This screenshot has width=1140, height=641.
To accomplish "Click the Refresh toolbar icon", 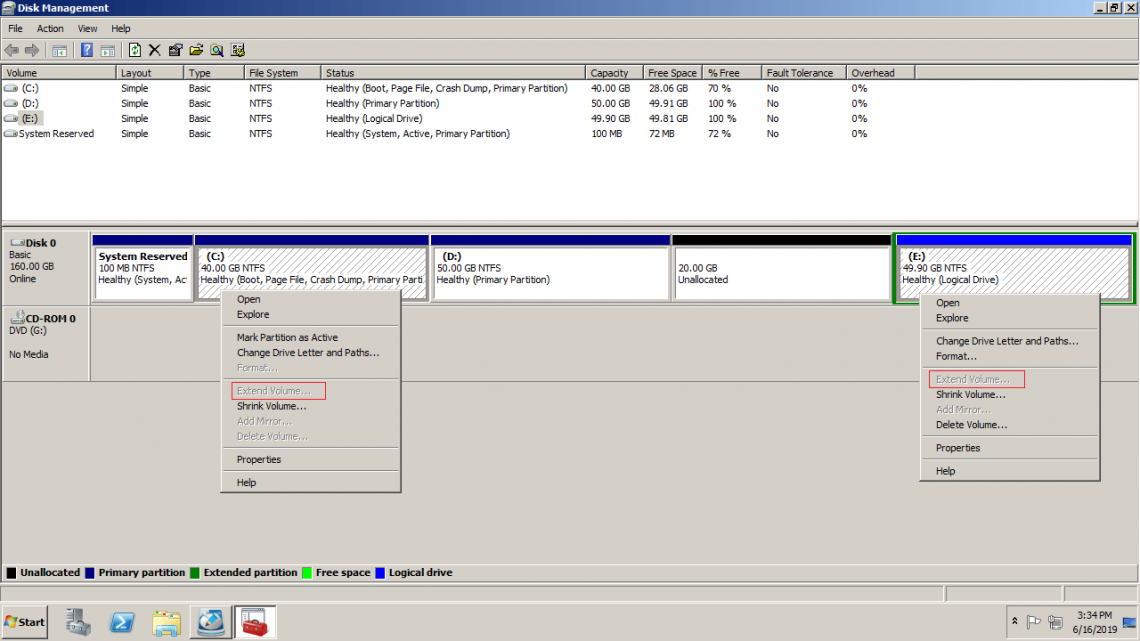I will coord(135,50).
